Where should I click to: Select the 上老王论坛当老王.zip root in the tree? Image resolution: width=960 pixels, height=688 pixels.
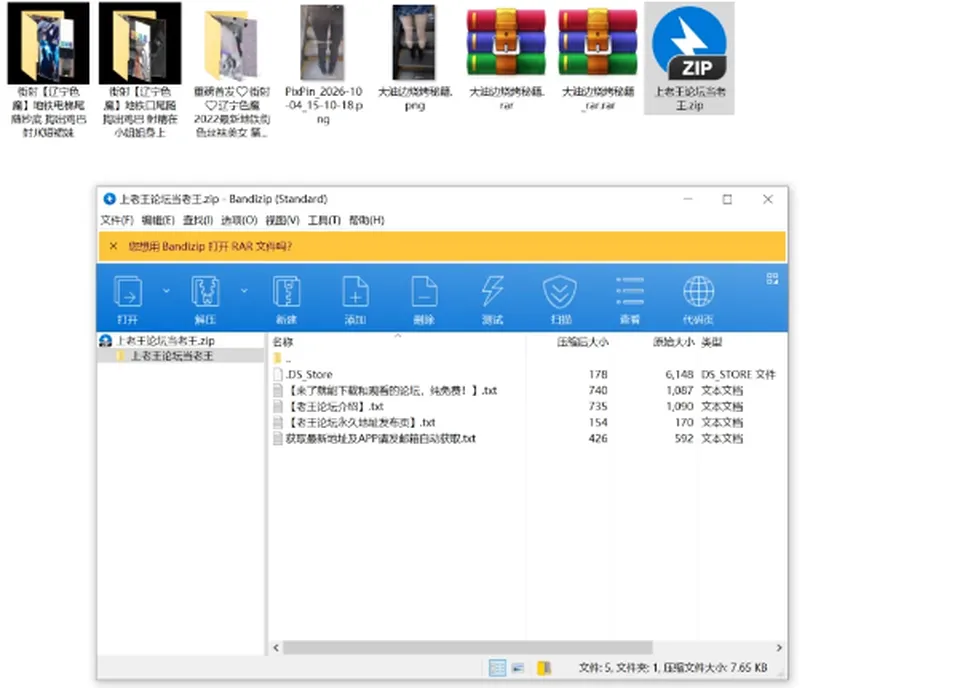click(x=165, y=341)
